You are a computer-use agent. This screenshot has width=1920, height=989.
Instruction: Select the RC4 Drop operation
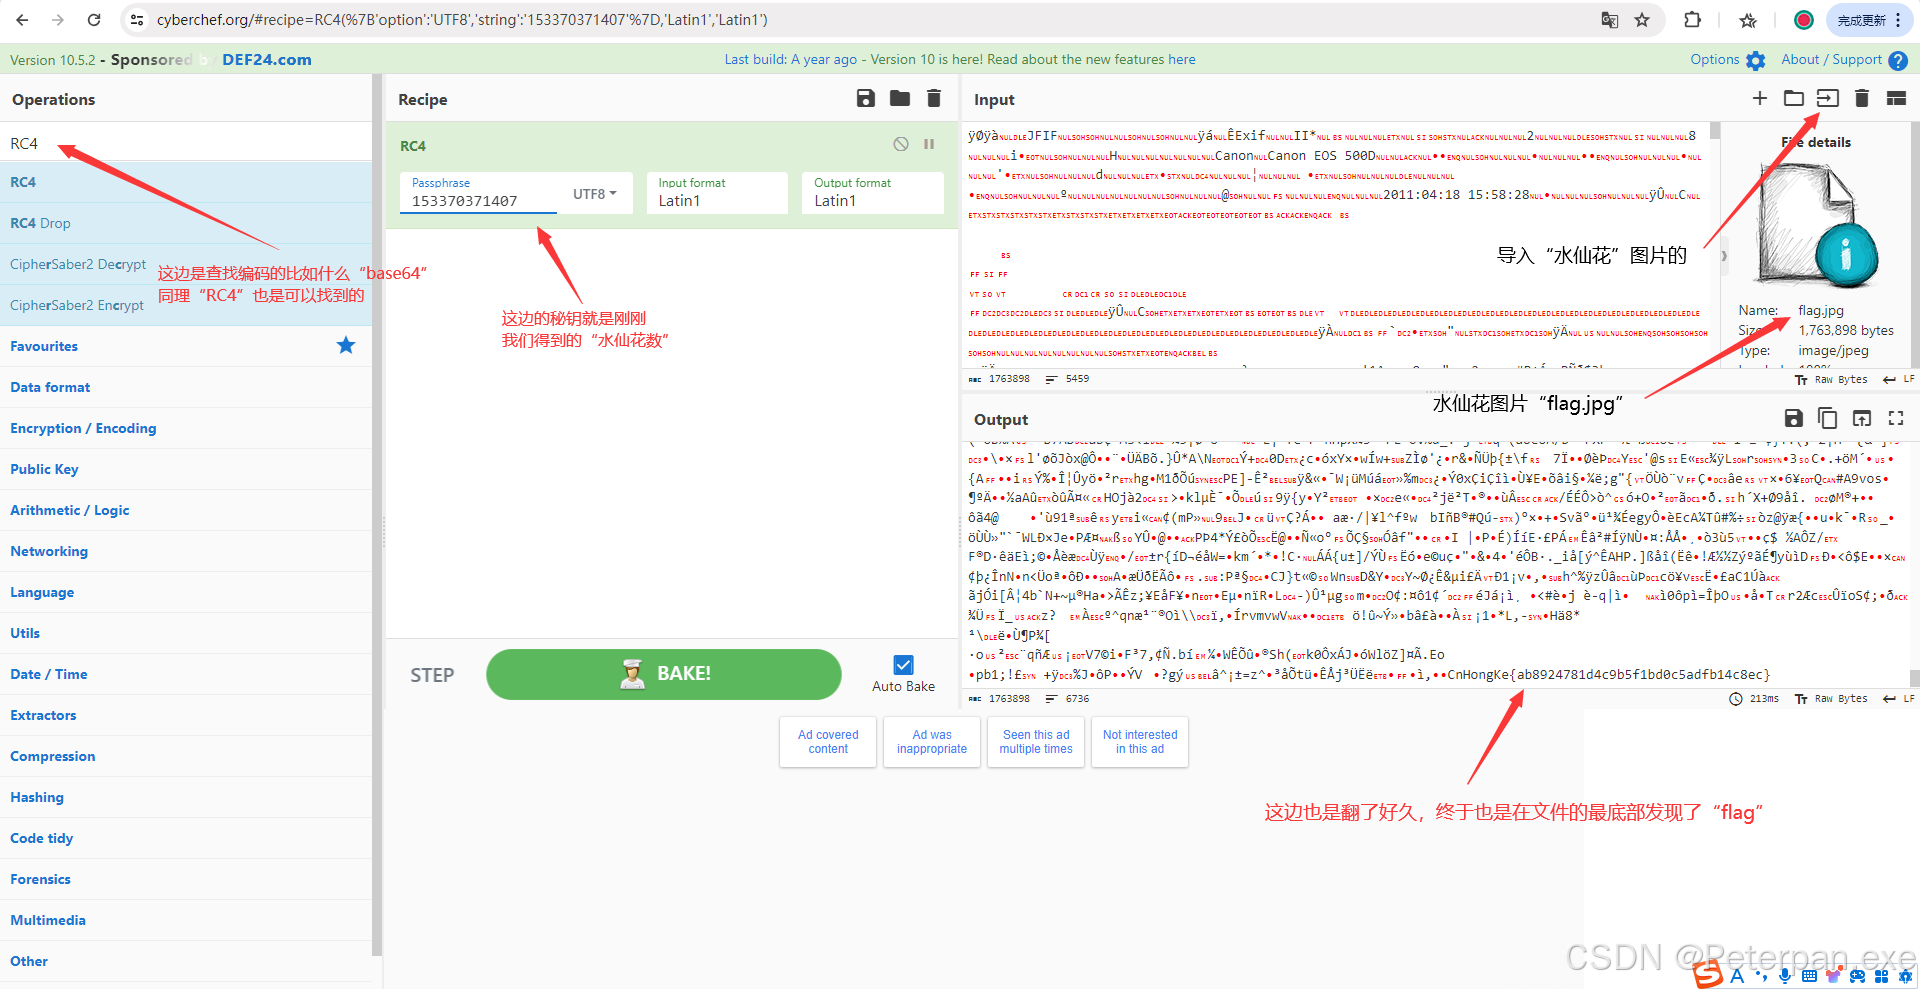(186, 223)
